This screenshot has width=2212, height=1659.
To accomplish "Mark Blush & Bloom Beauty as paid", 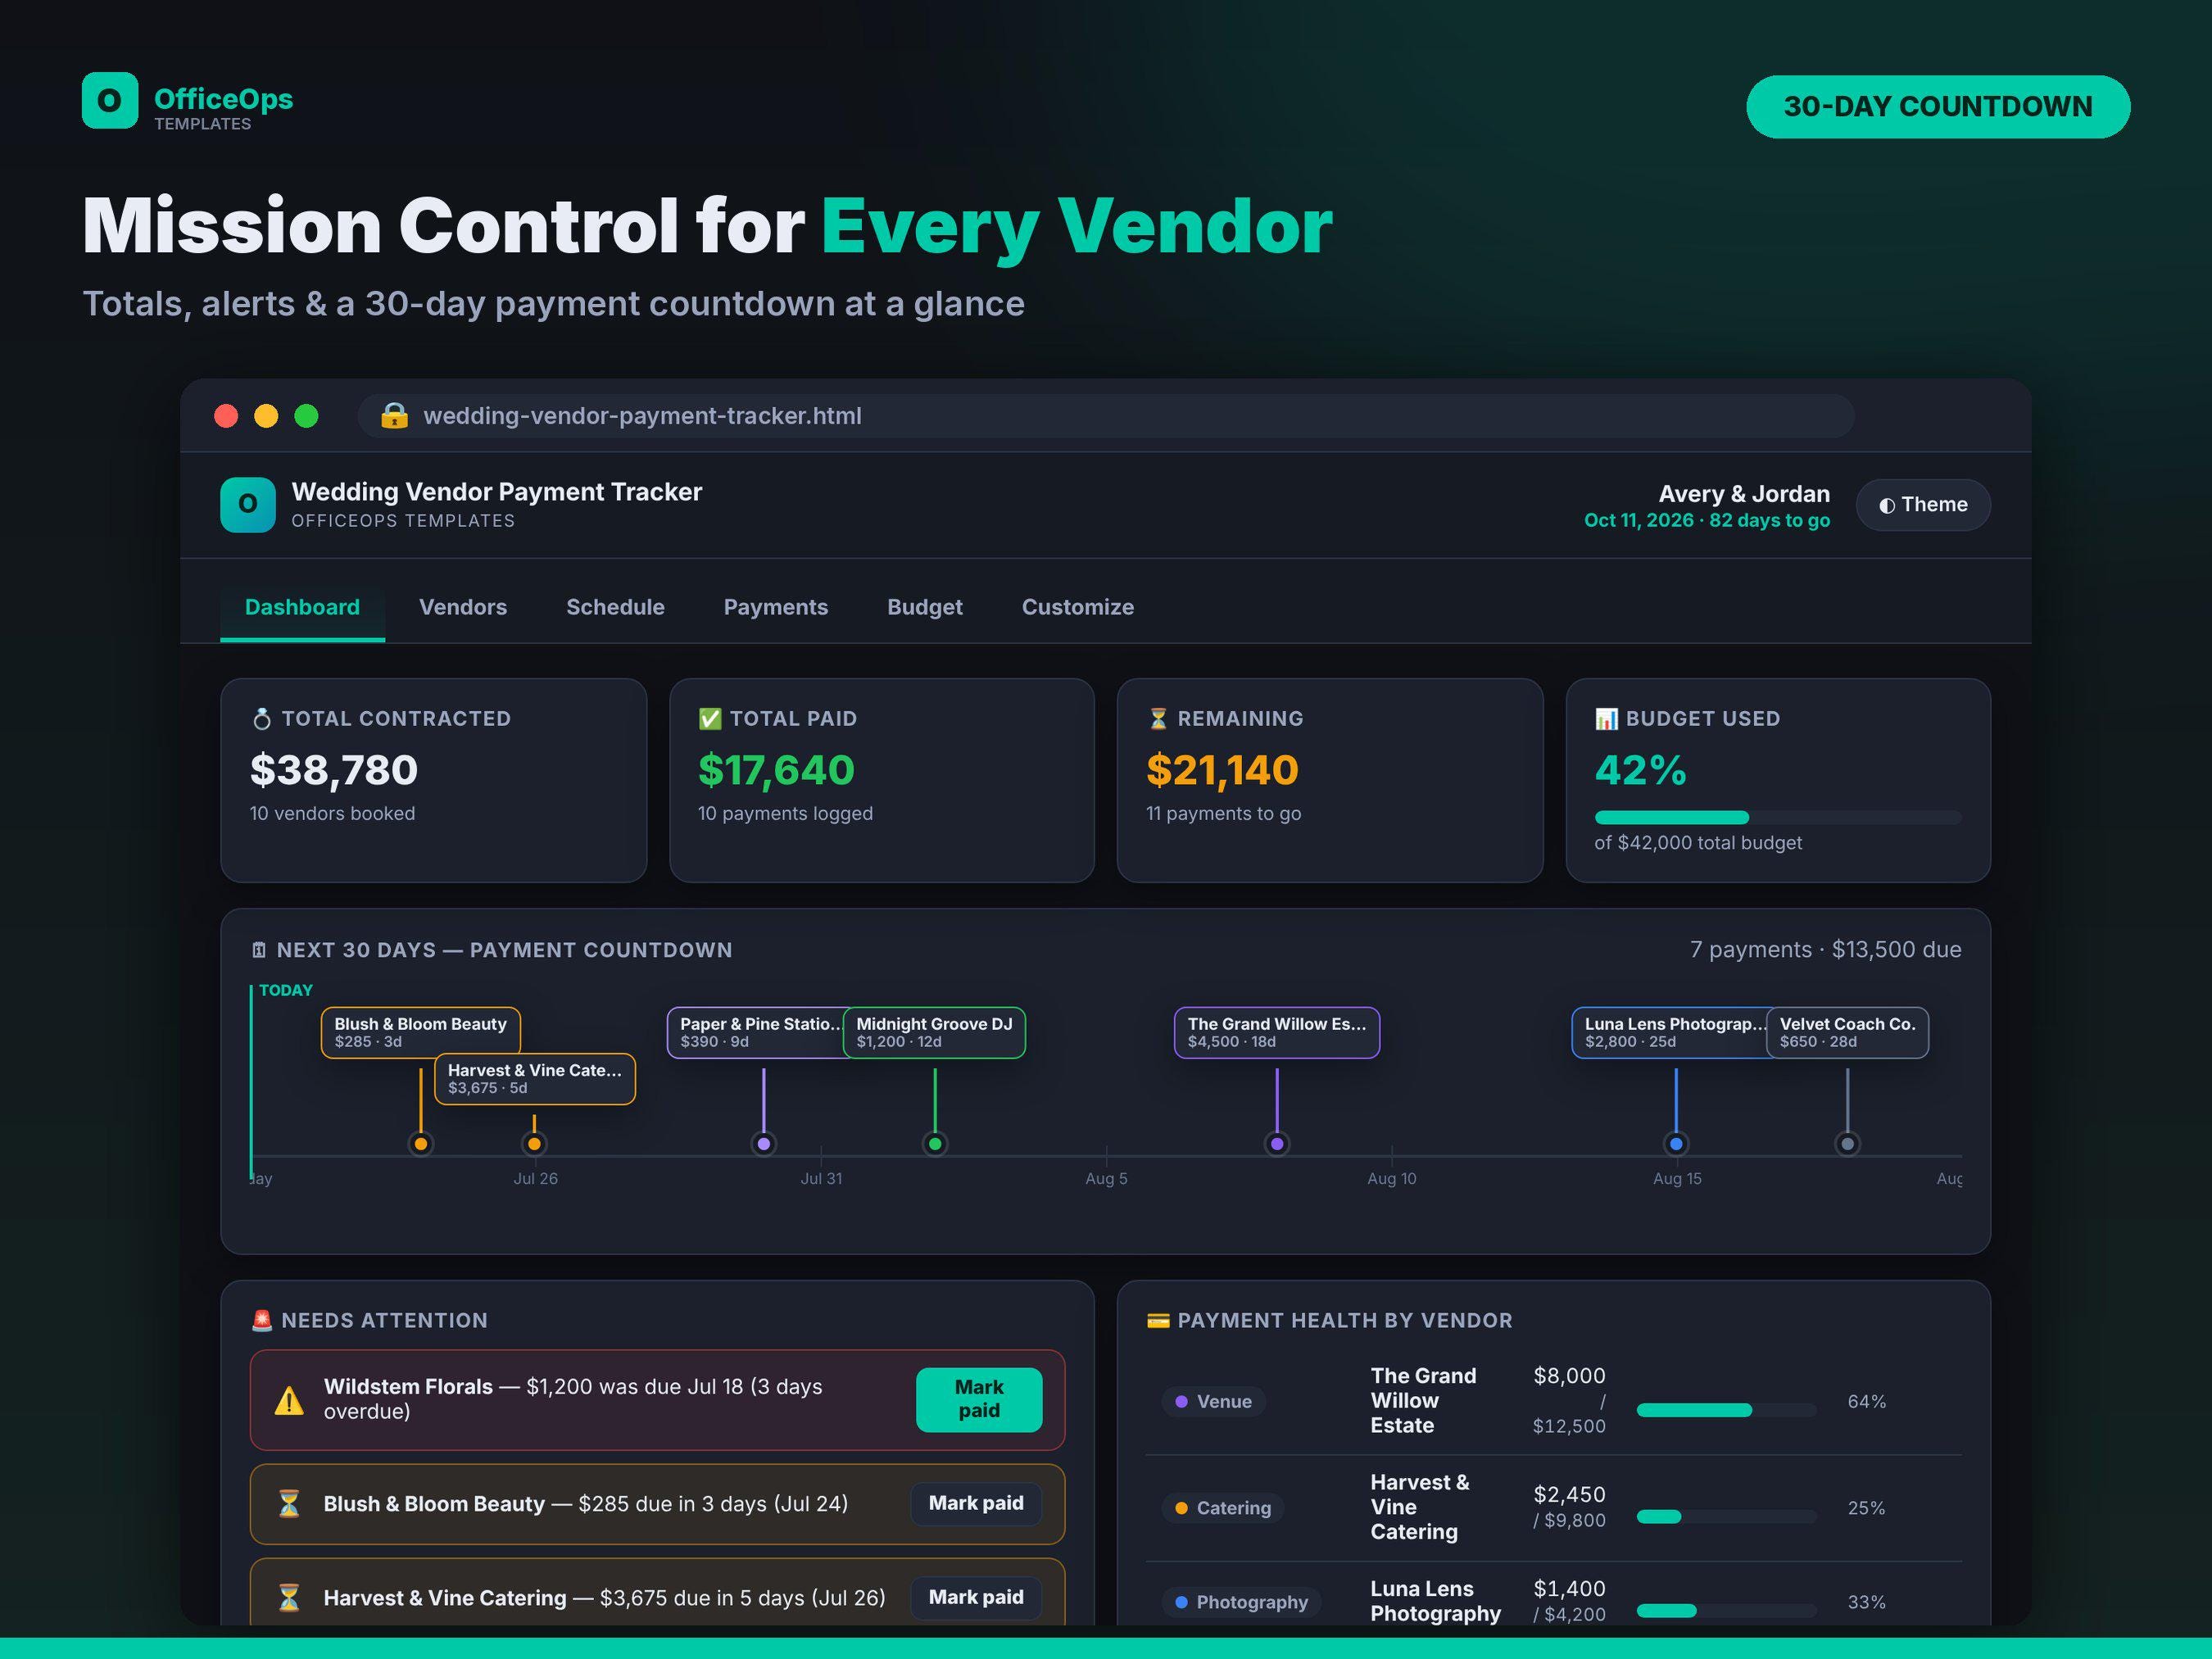I will click(976, 1503).
